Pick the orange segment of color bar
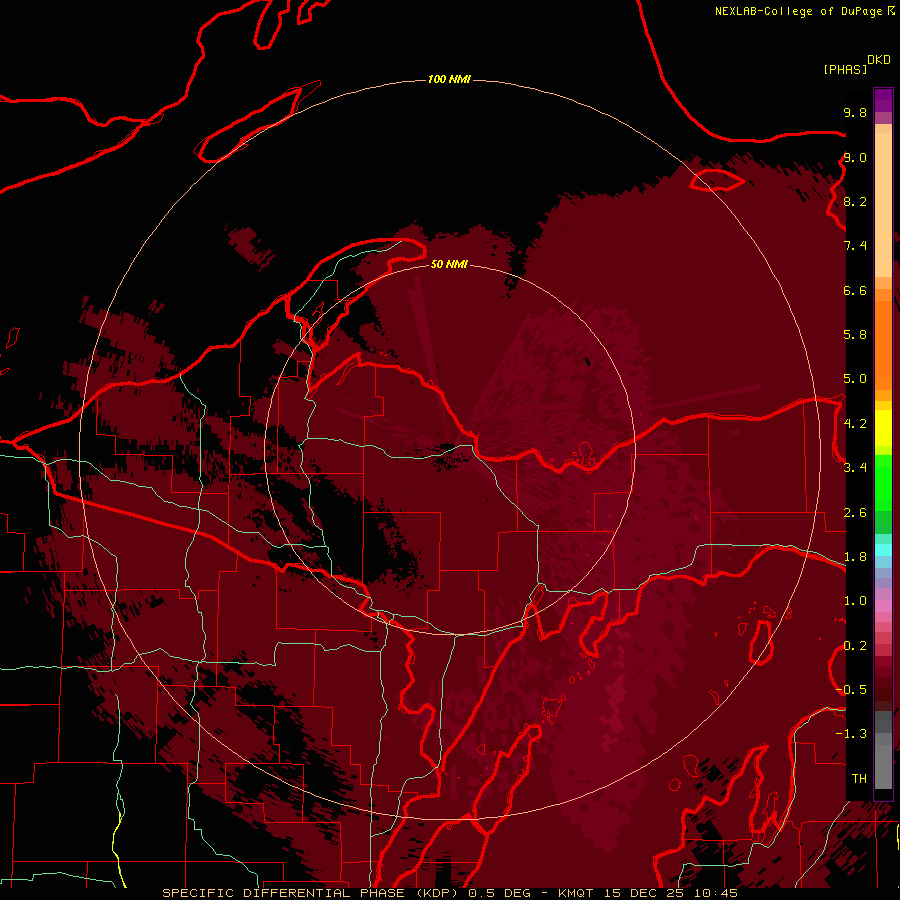This screenshot has height=900, width=900. pos(883,344)
